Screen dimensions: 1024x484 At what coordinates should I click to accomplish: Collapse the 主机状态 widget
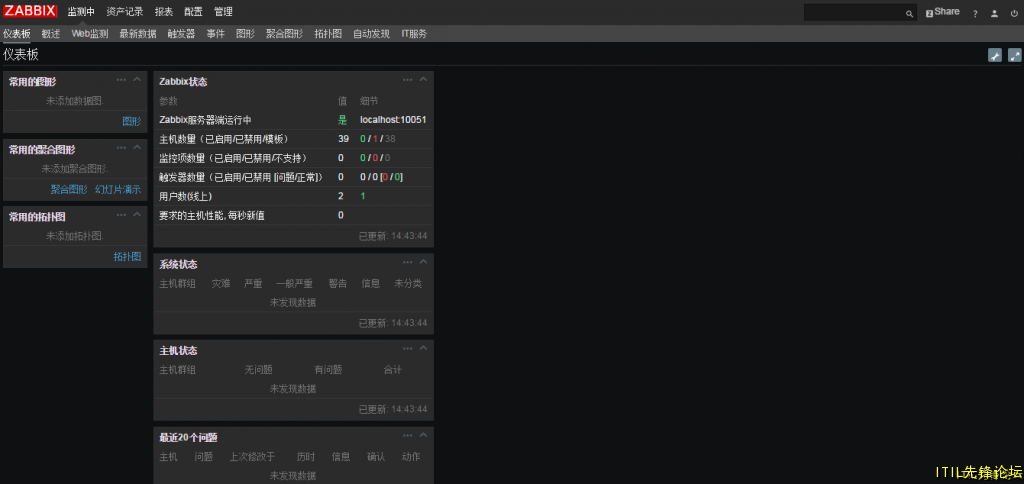[423, 348]
